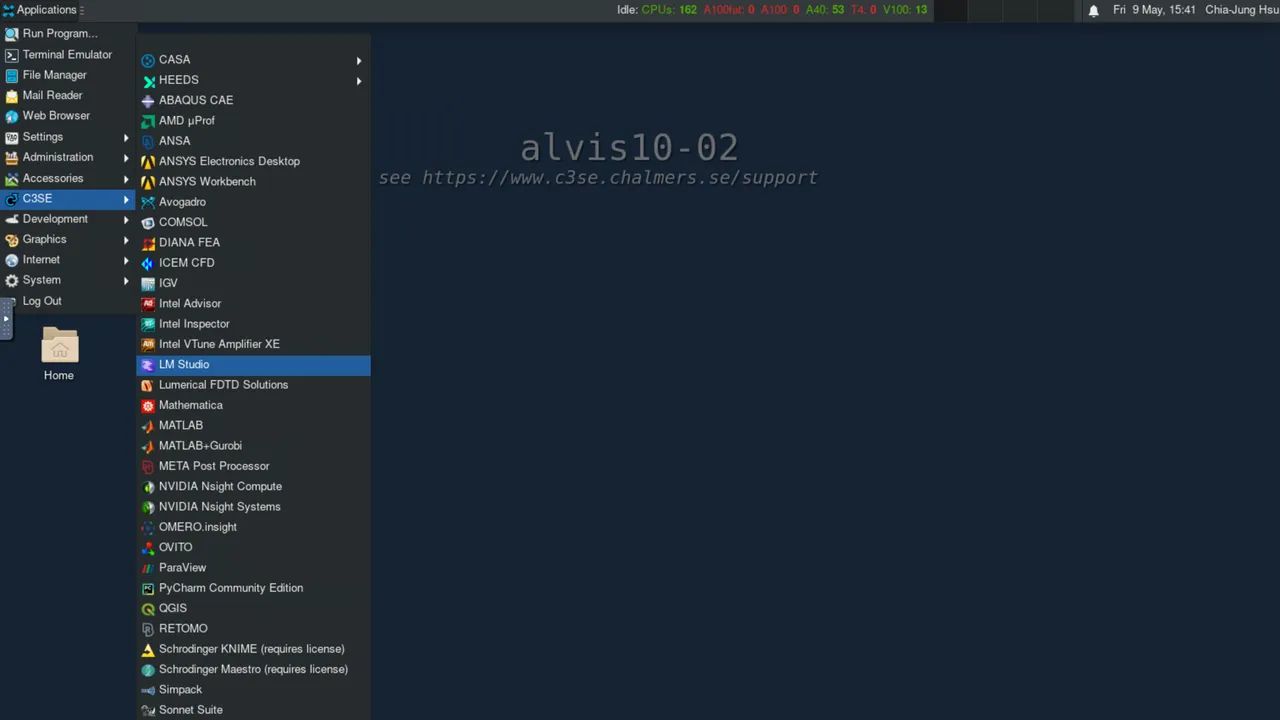This screenshot has width=1280, height=720.
Task: Launch MATLAB from the C3SE list
Action: tap(253, 426)
